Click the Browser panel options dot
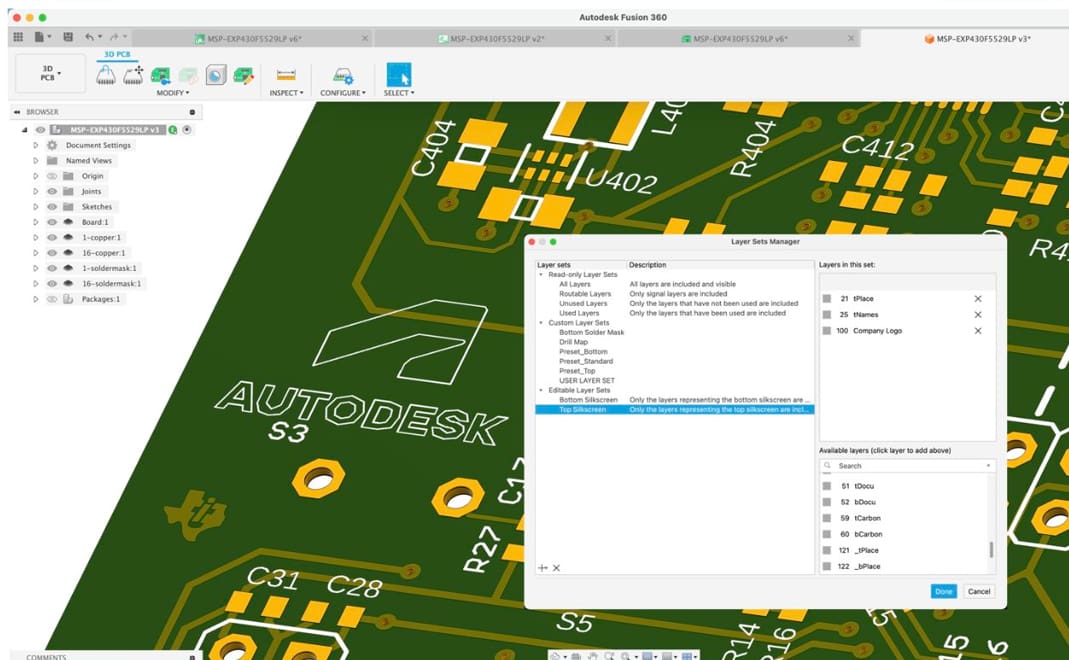Screen dimensions: 1069x660 click(192, 112)
